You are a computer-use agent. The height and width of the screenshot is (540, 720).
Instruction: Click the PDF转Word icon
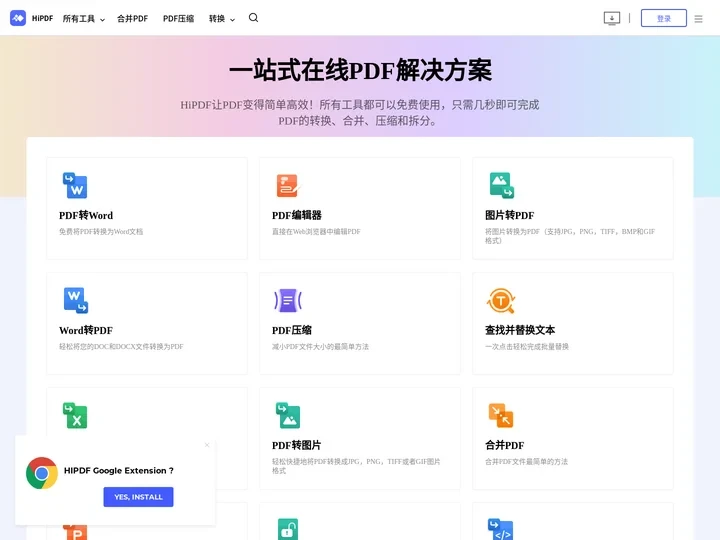point(75,186)
